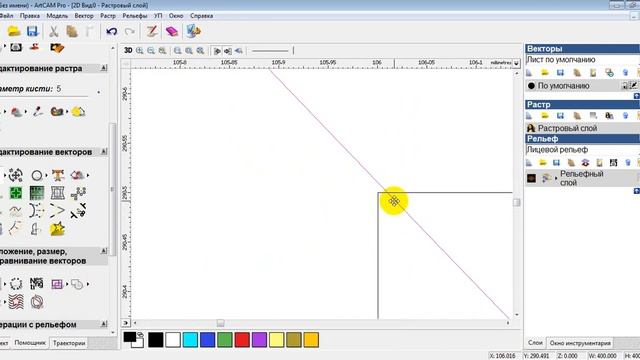Zoom in on the 2D view
Screen dimensions: 640x360
point(140,51)
